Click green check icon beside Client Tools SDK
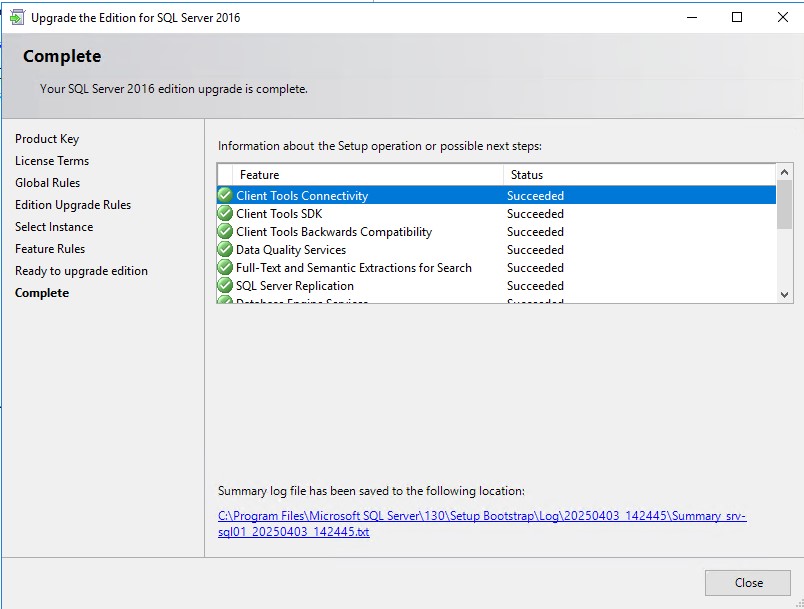The height and width of the screenshot is (609, 804). [x=225, y=214]
